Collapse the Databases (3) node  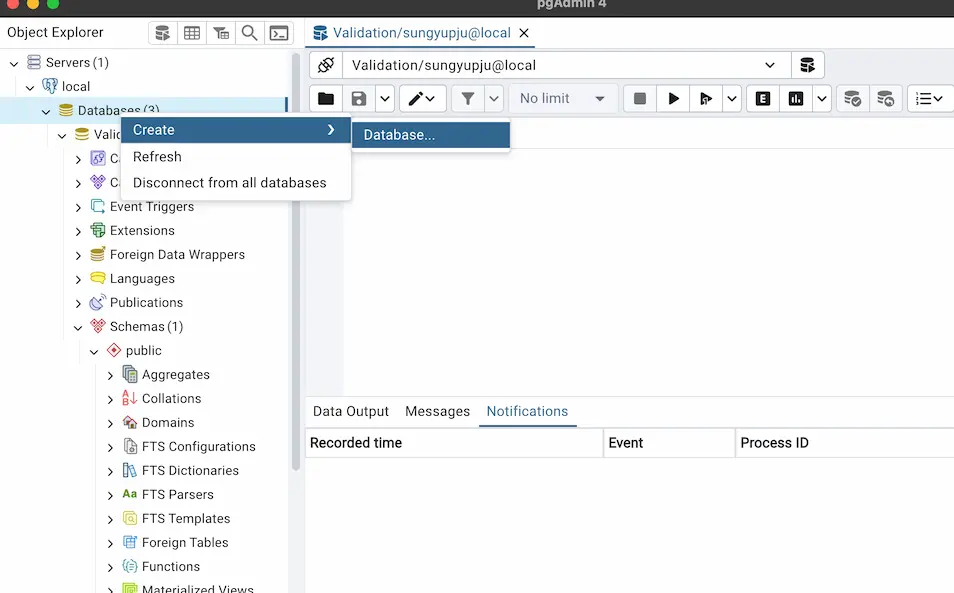pos(46,111)
